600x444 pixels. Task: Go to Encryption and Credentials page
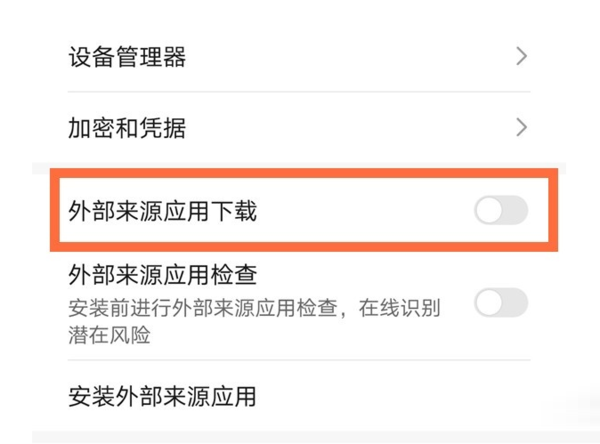[x=127, y=128]
